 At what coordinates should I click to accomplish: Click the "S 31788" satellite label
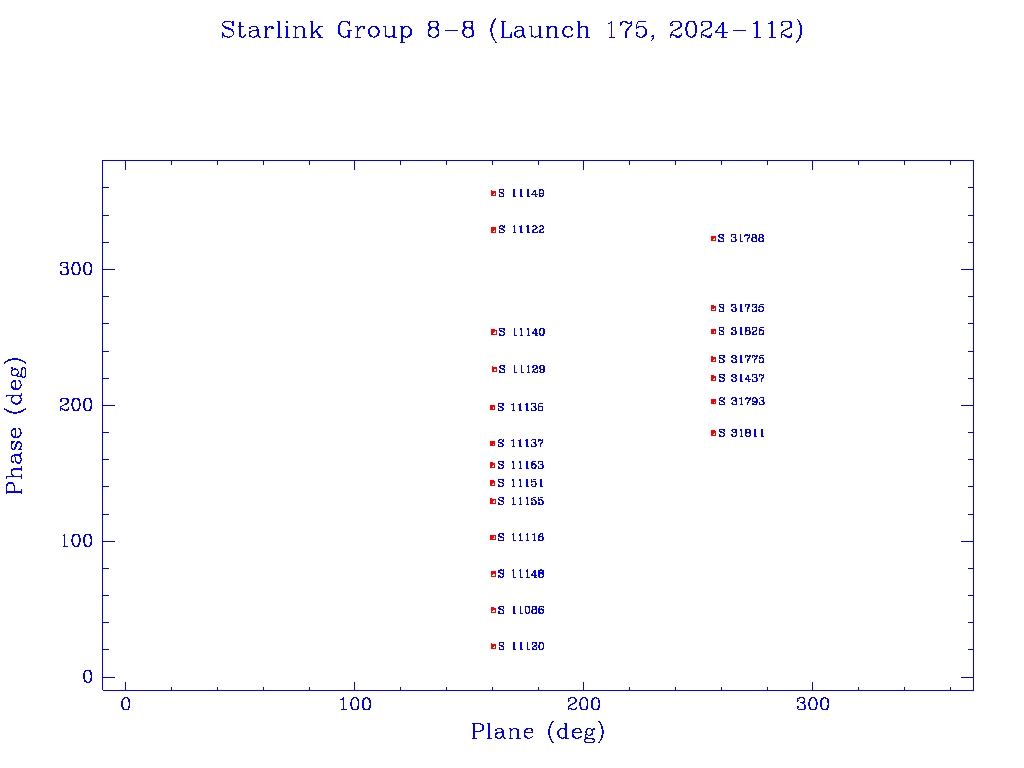(741, 238)
